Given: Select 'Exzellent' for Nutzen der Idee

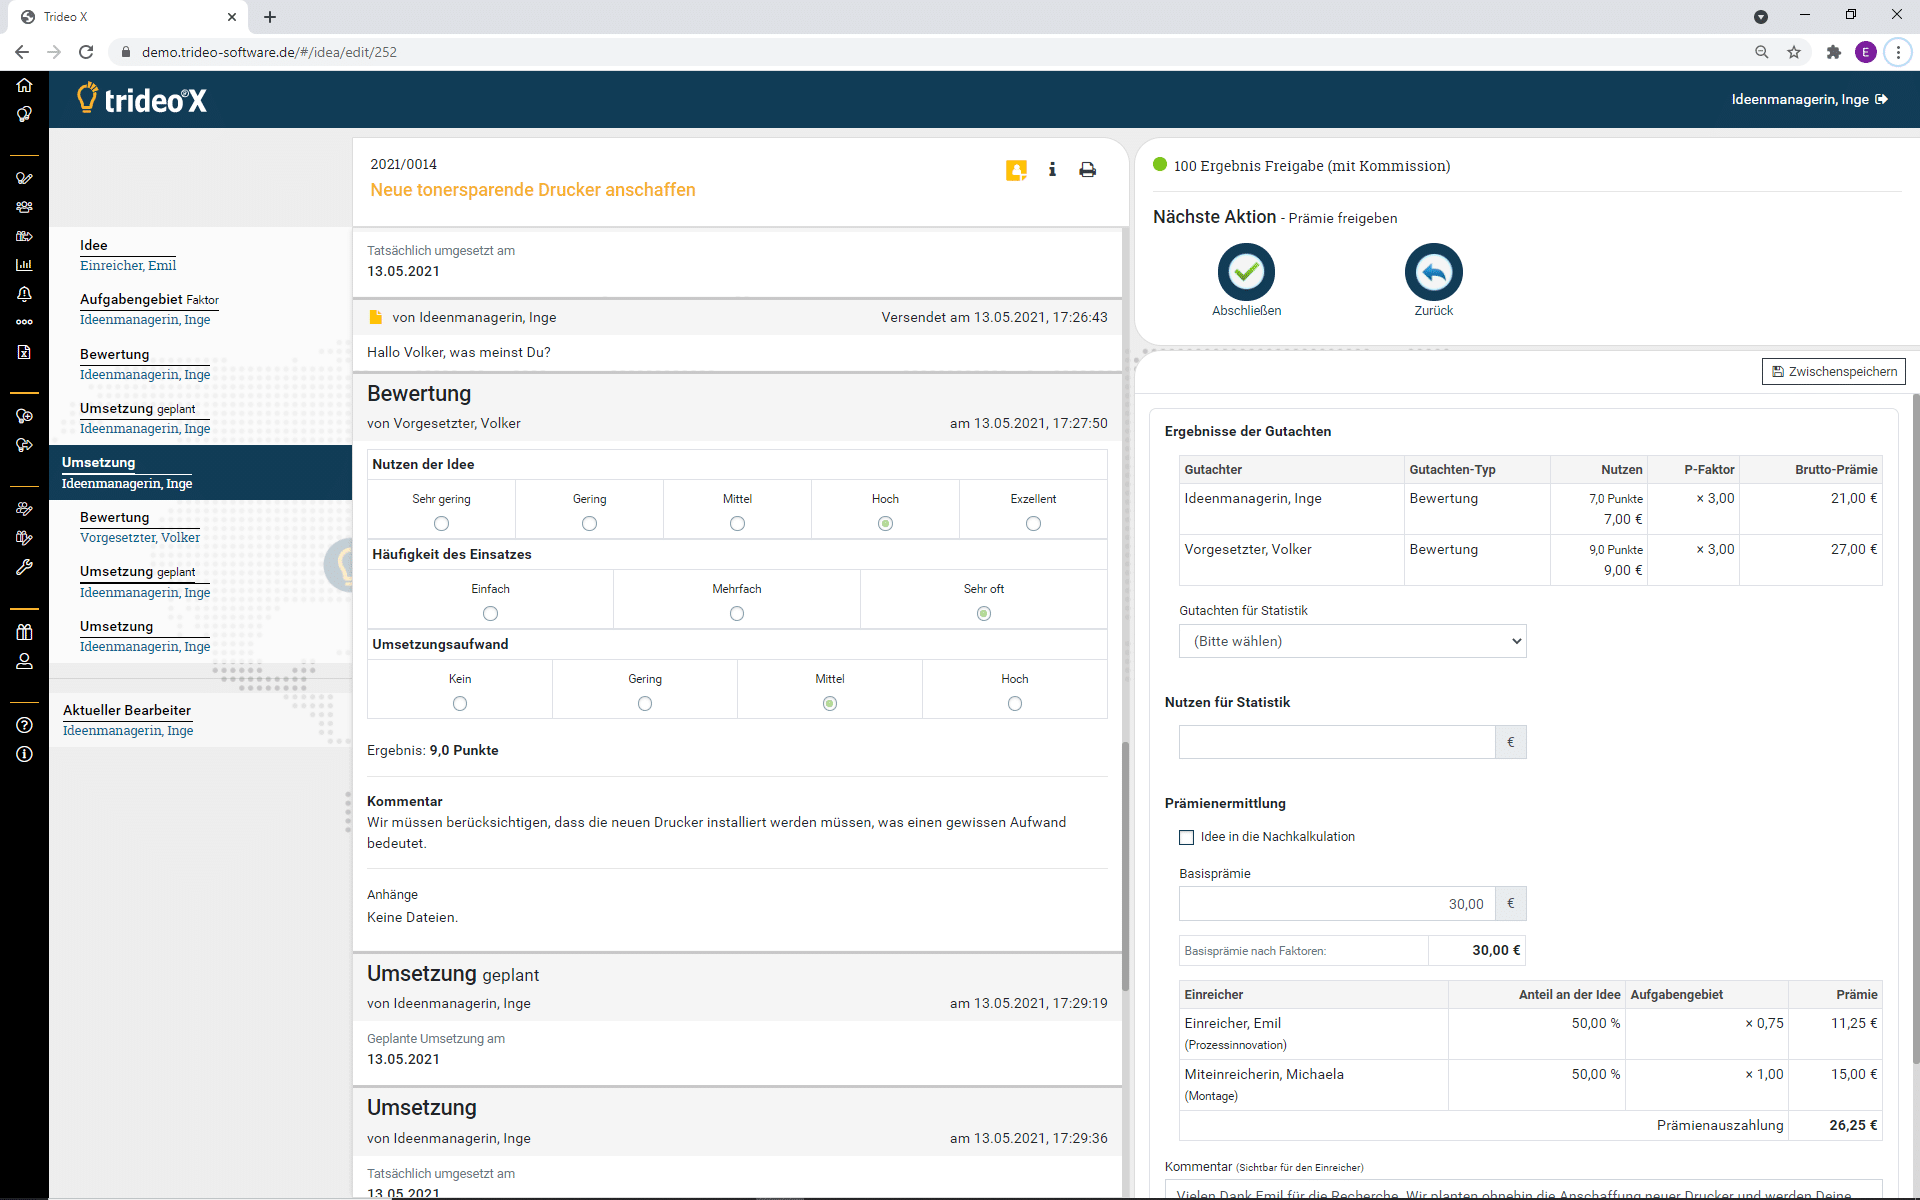Looking at the screenshot, I should click(x=1033, y=523).
